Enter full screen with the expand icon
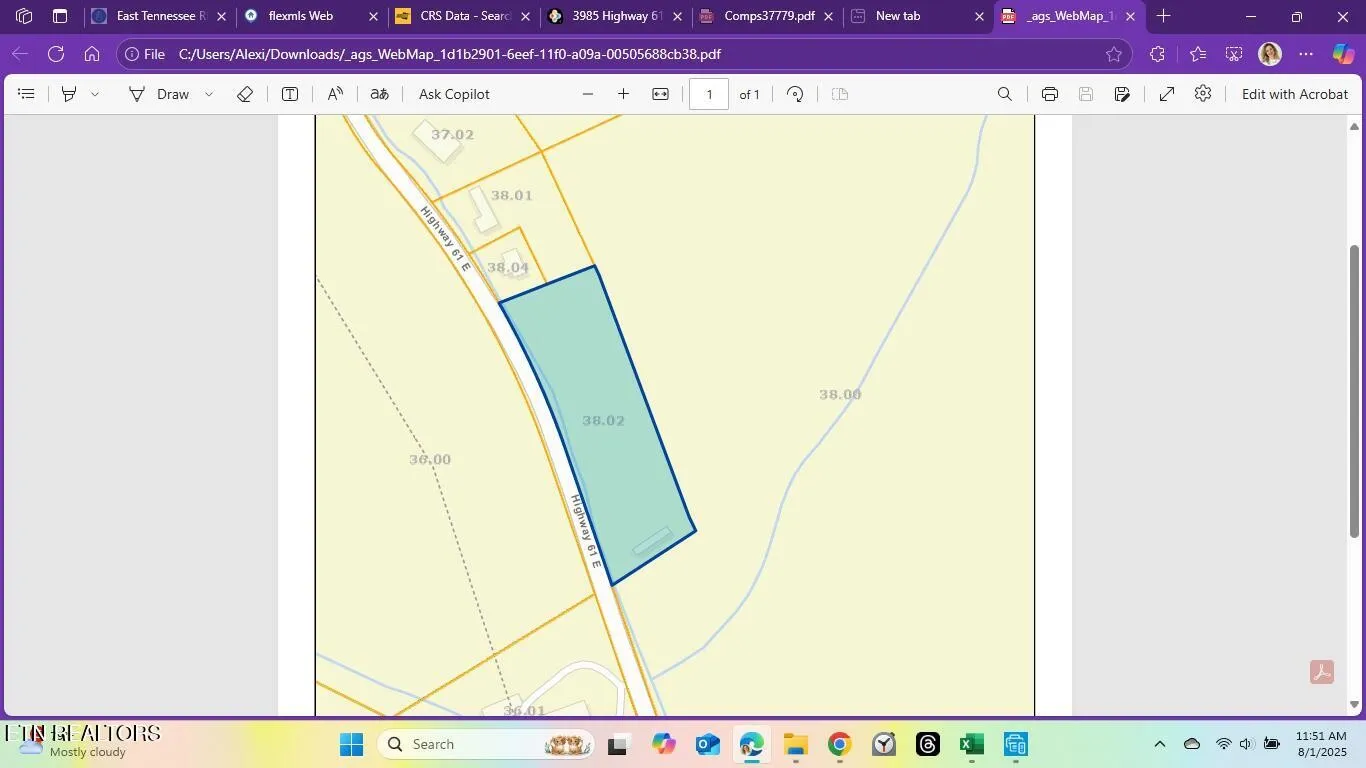 (x=1166, y=94)
